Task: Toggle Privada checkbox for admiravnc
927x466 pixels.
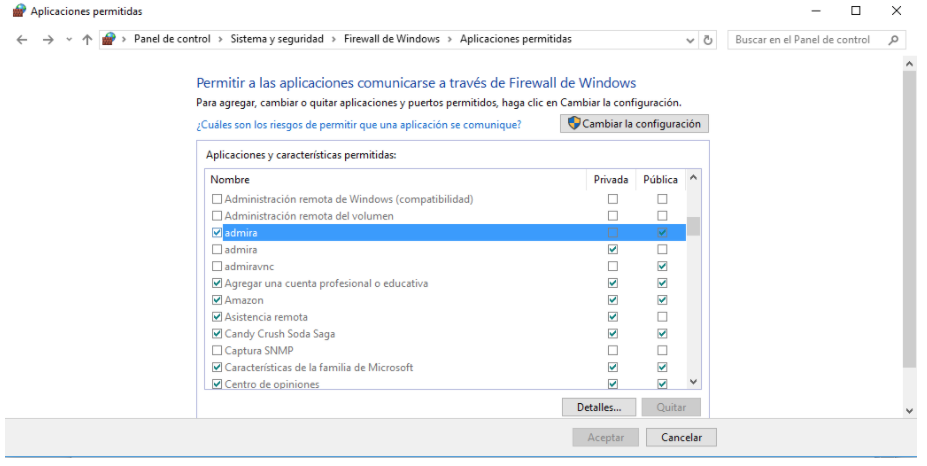Action: 612,266
